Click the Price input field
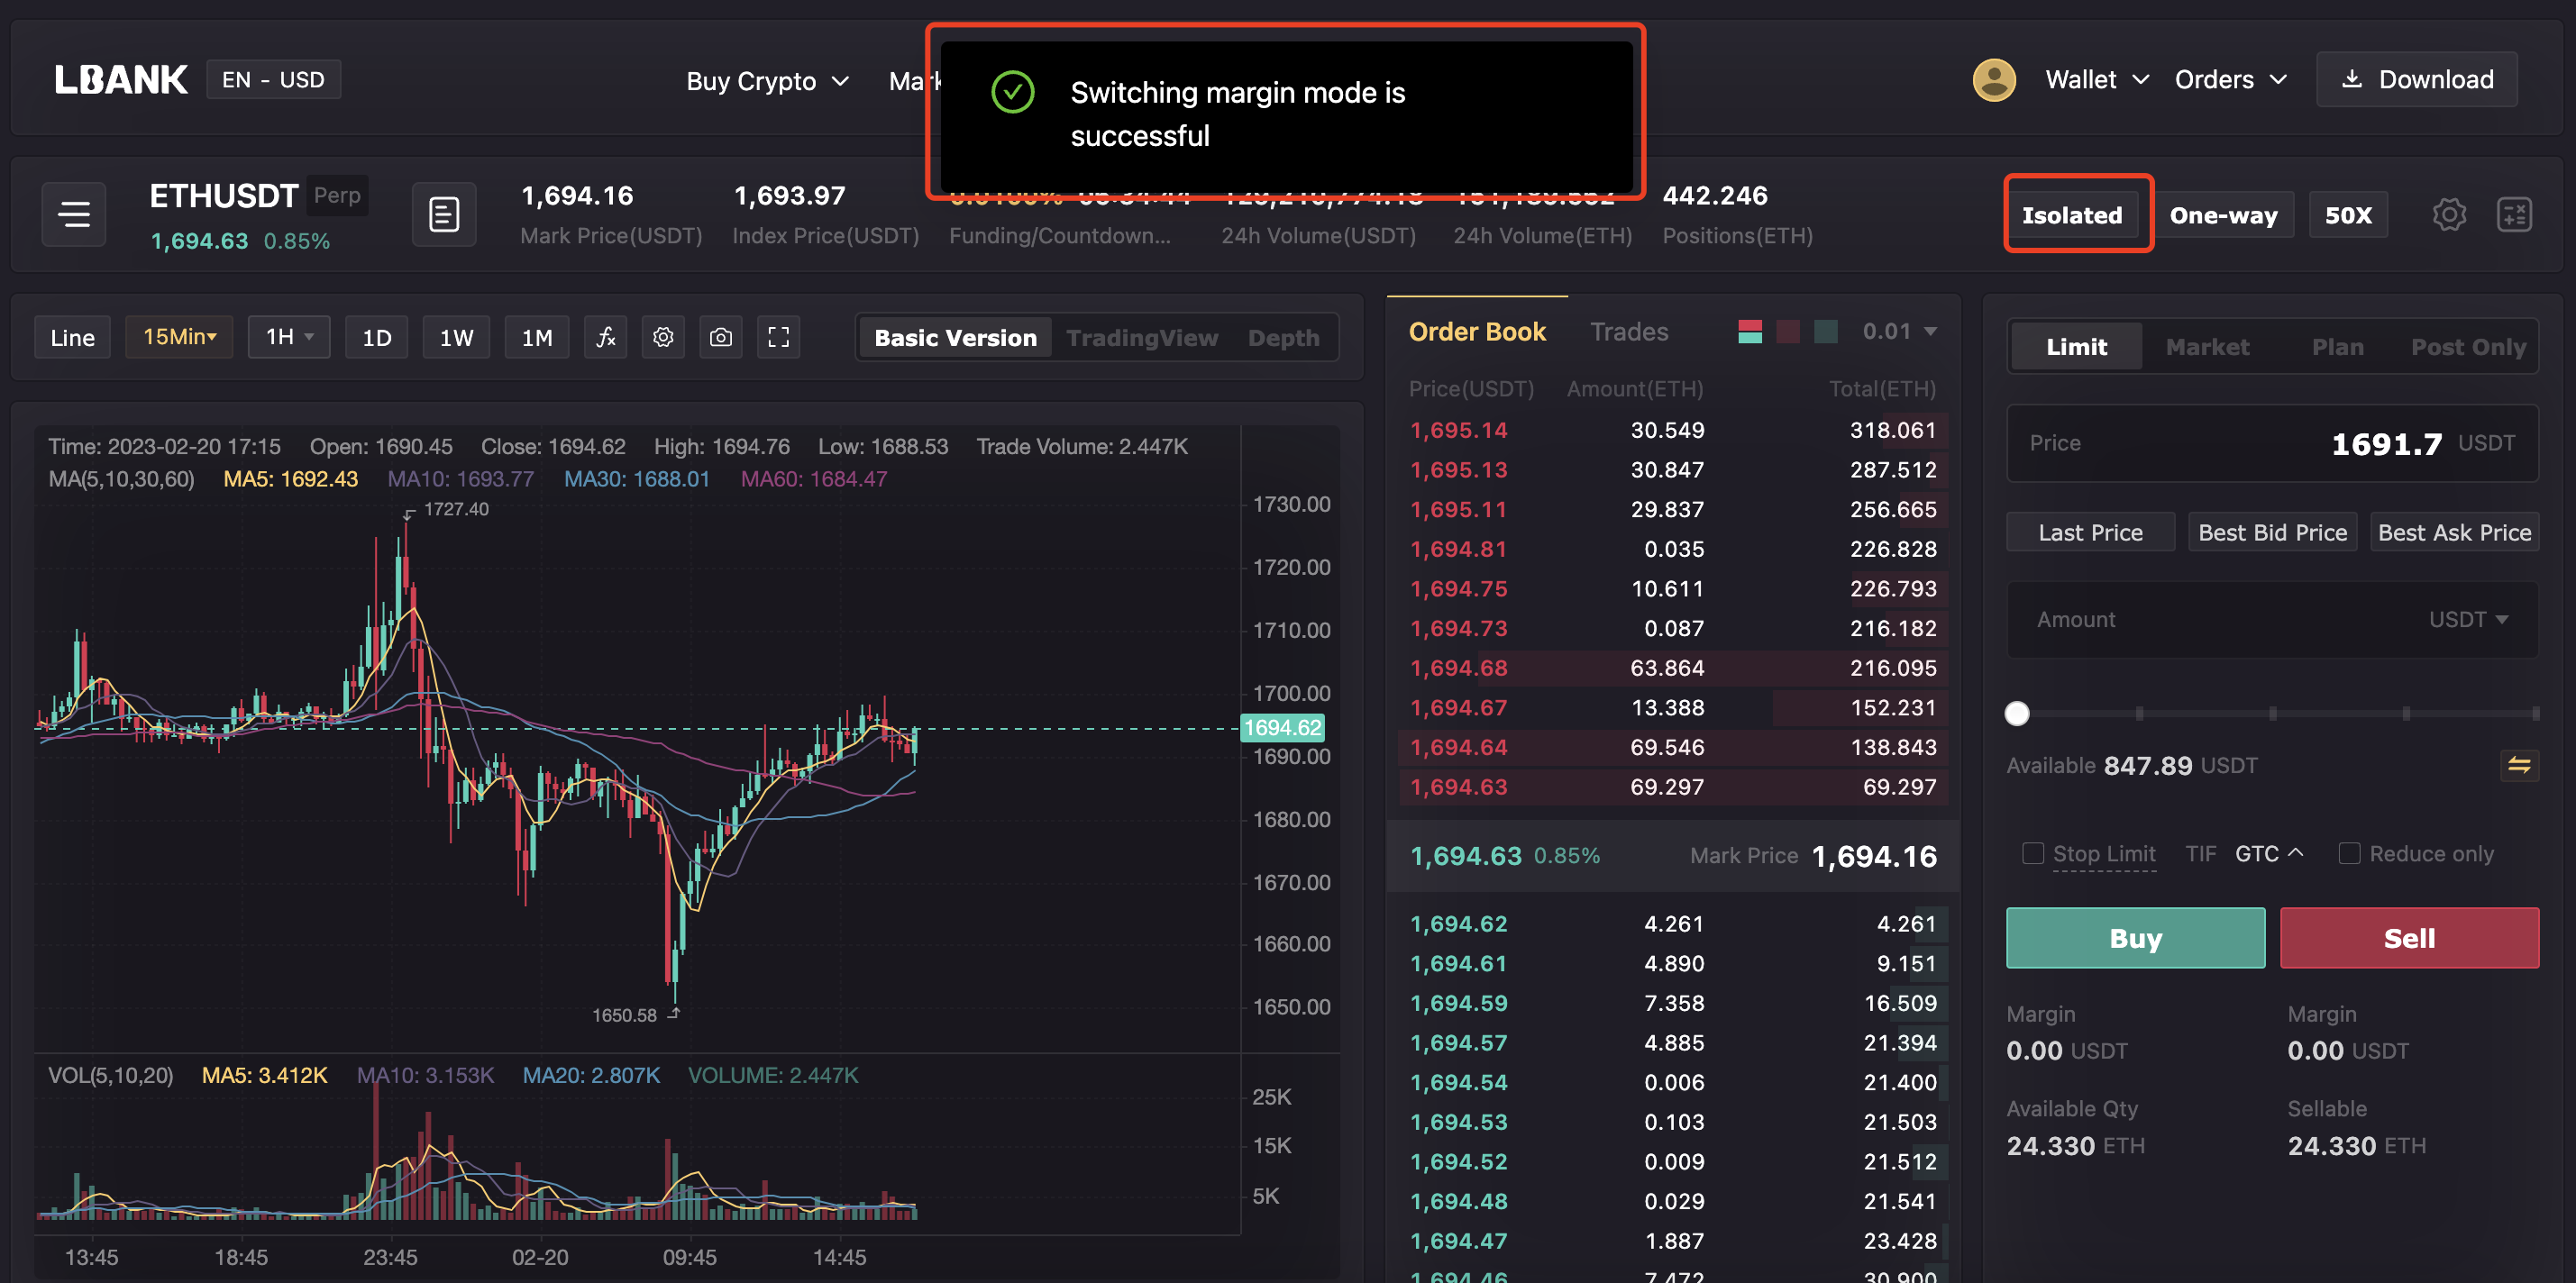2576x1283 pixels. 2272,443
